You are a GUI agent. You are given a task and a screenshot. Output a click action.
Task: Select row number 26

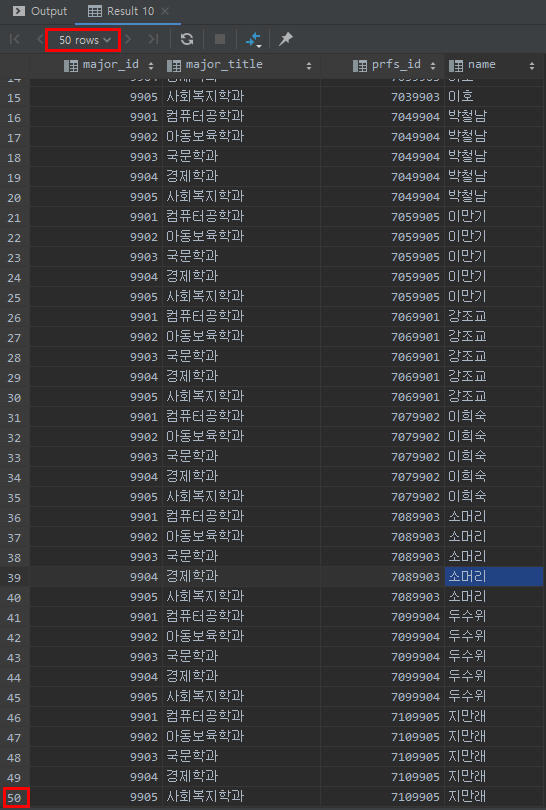pyautogui.click(x=14, y=318)
